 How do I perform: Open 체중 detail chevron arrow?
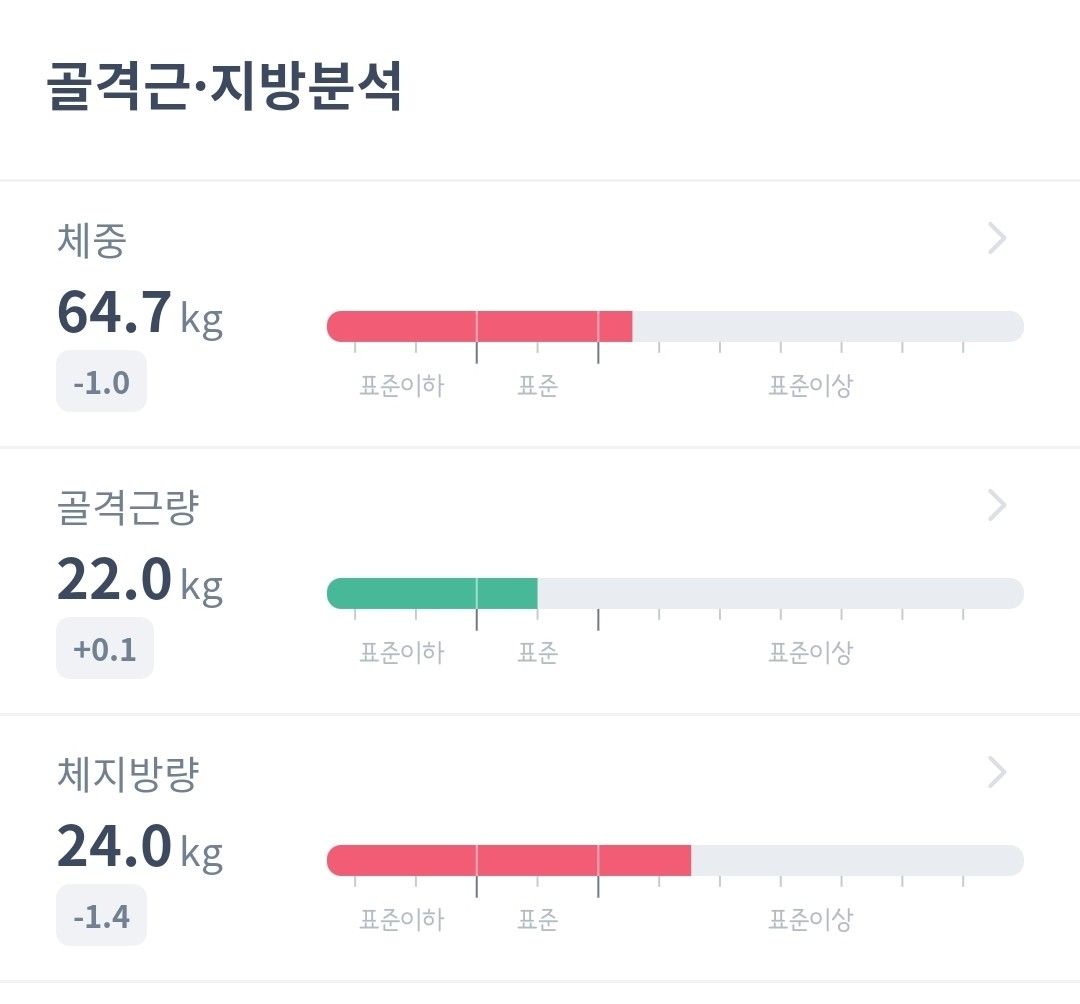(997, 239)
